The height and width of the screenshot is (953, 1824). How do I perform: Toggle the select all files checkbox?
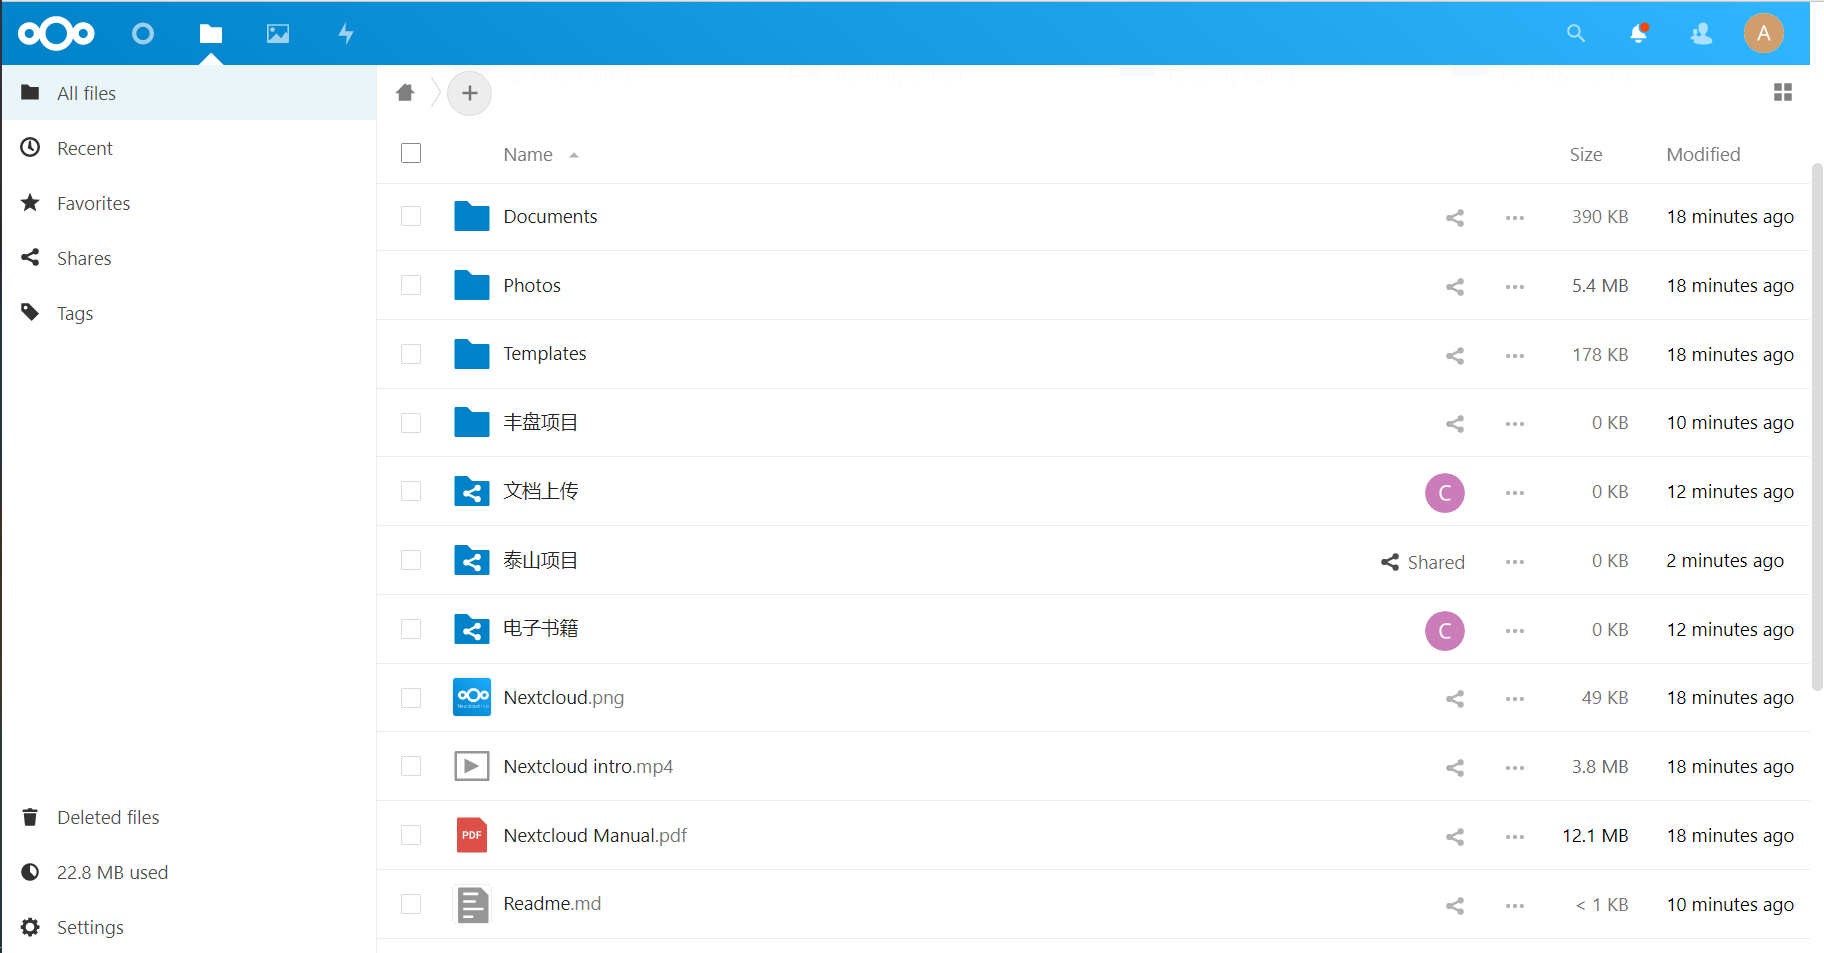[x=411, y=153]
